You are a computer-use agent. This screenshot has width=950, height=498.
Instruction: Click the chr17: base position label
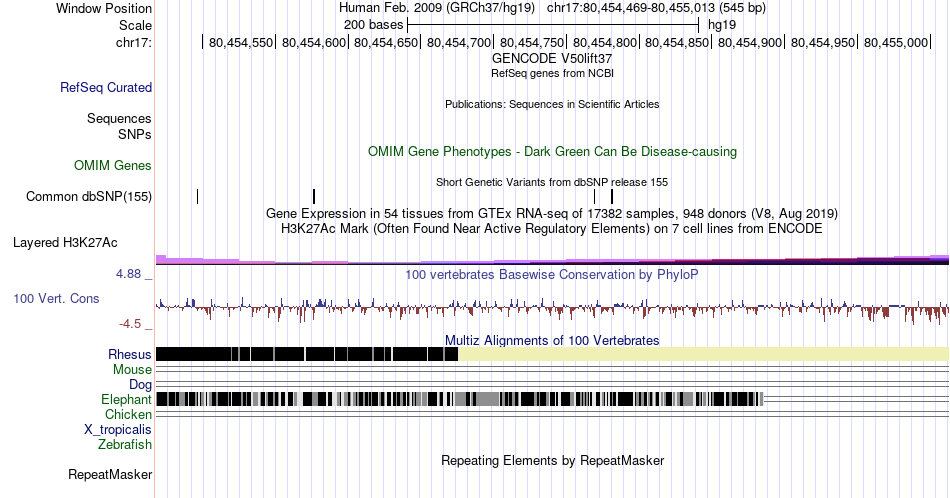tap(134, 42)
